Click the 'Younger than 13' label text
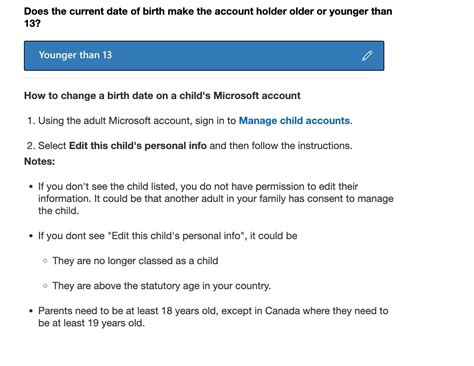Image resolution: width=474 pixels, height=366 pixels. click(75, 55)
